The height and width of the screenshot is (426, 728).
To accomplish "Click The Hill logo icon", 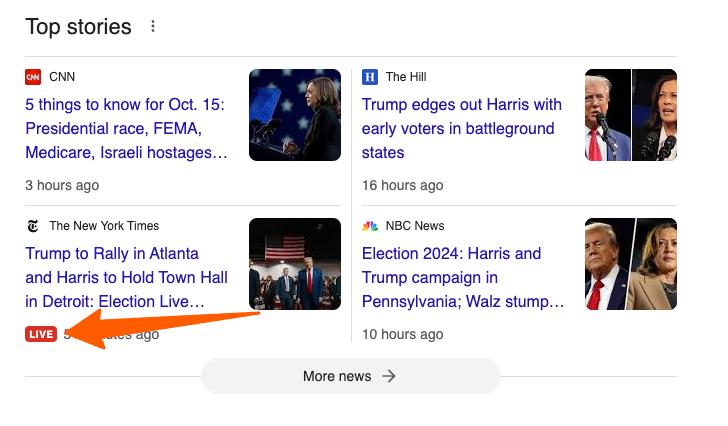I will click(370, 77).
